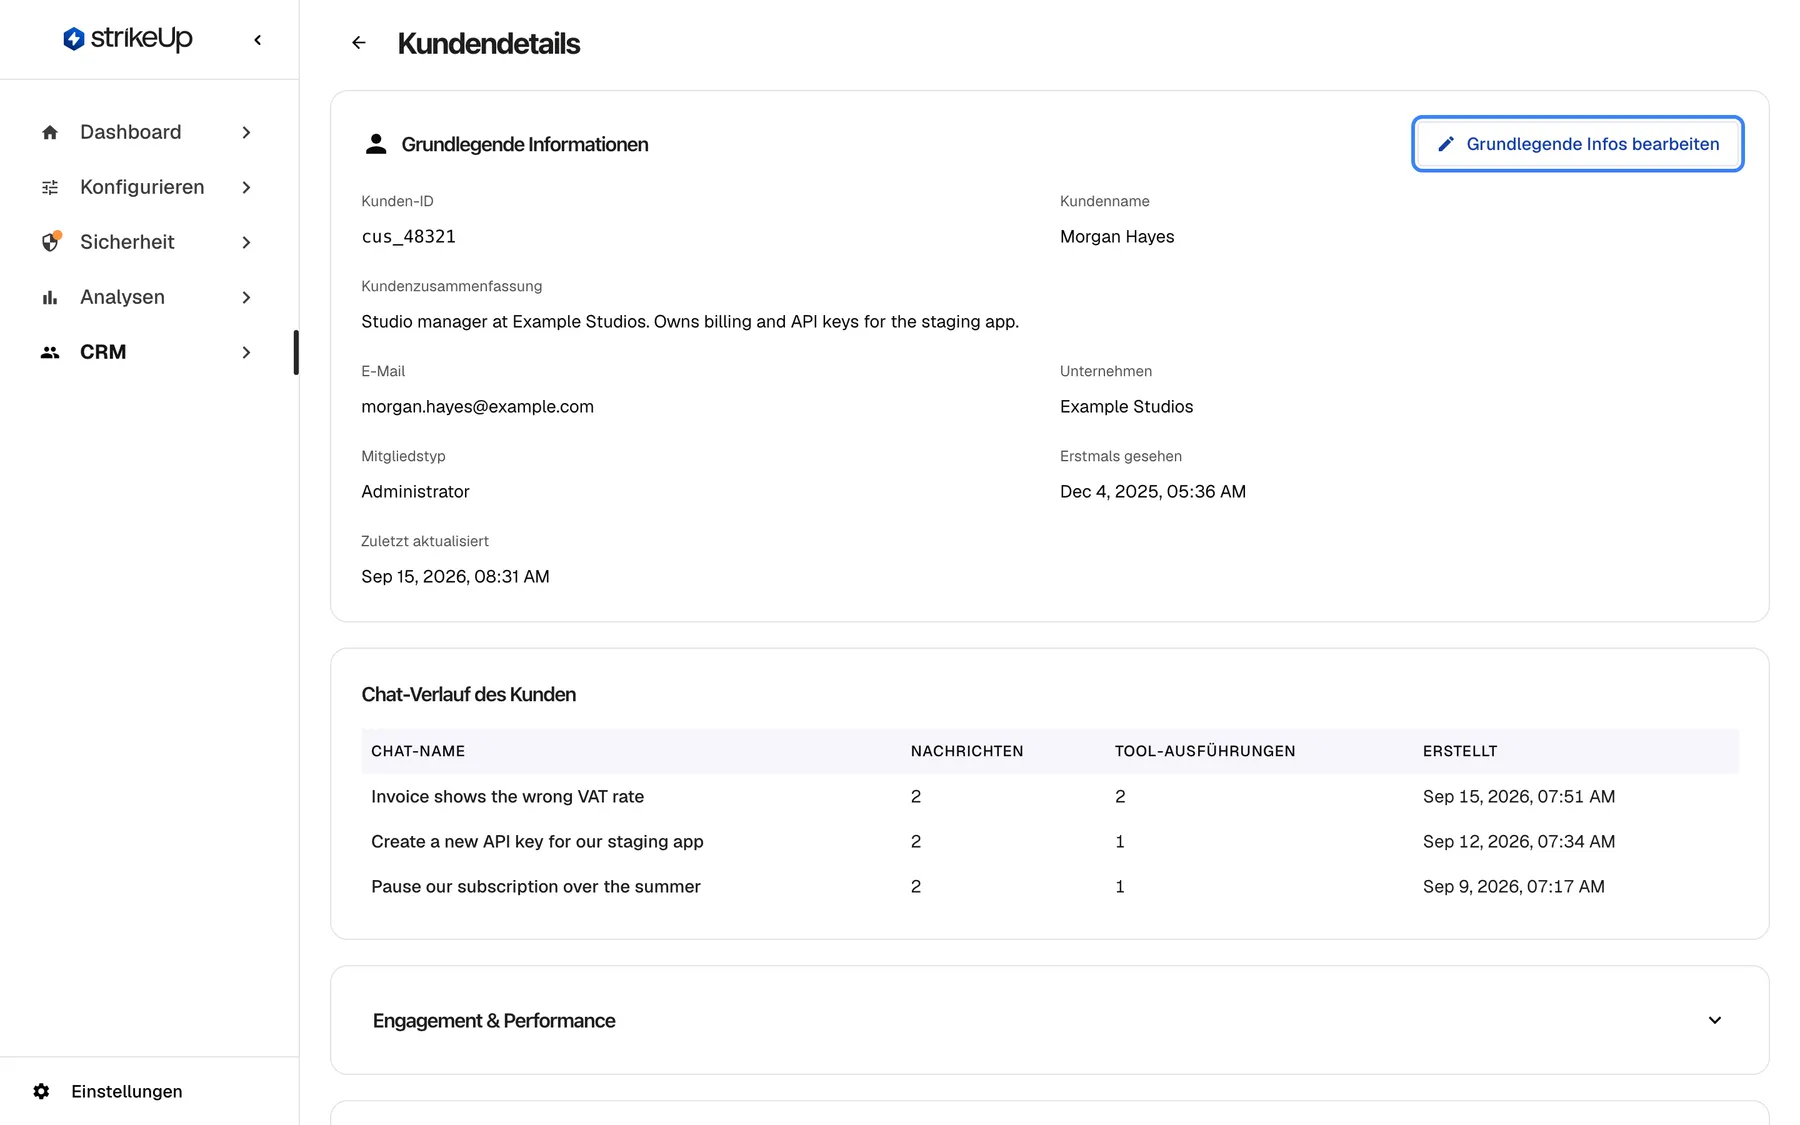Expand the CRM submenu chevron

pos(246,352)
